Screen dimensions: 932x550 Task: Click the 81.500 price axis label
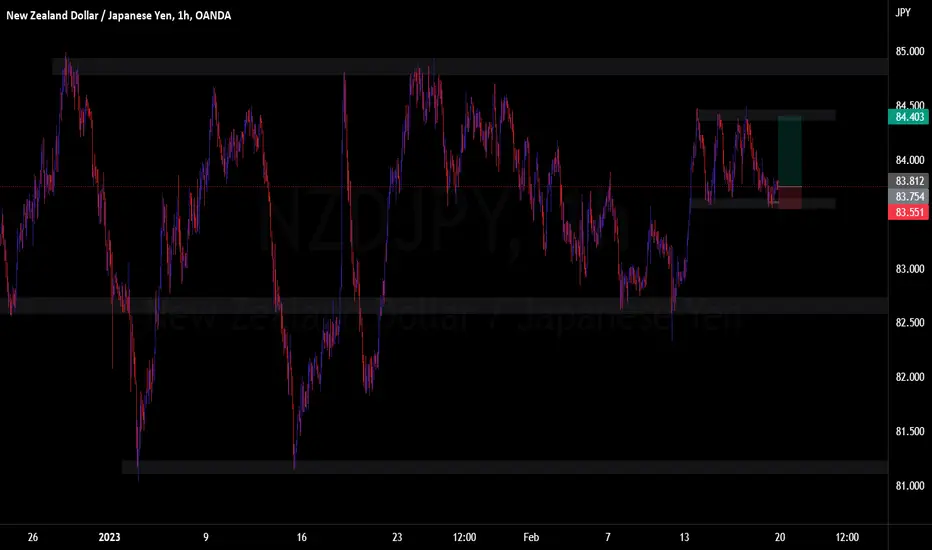(909, 431)
